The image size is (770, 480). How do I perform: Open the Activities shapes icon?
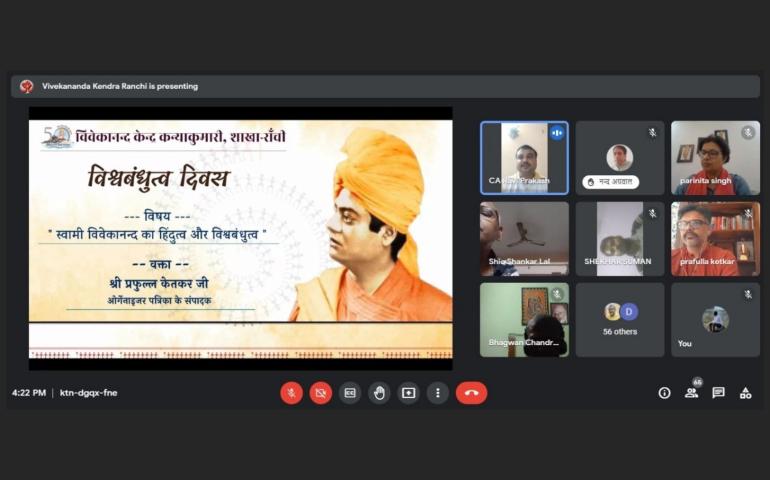(745, 393)
